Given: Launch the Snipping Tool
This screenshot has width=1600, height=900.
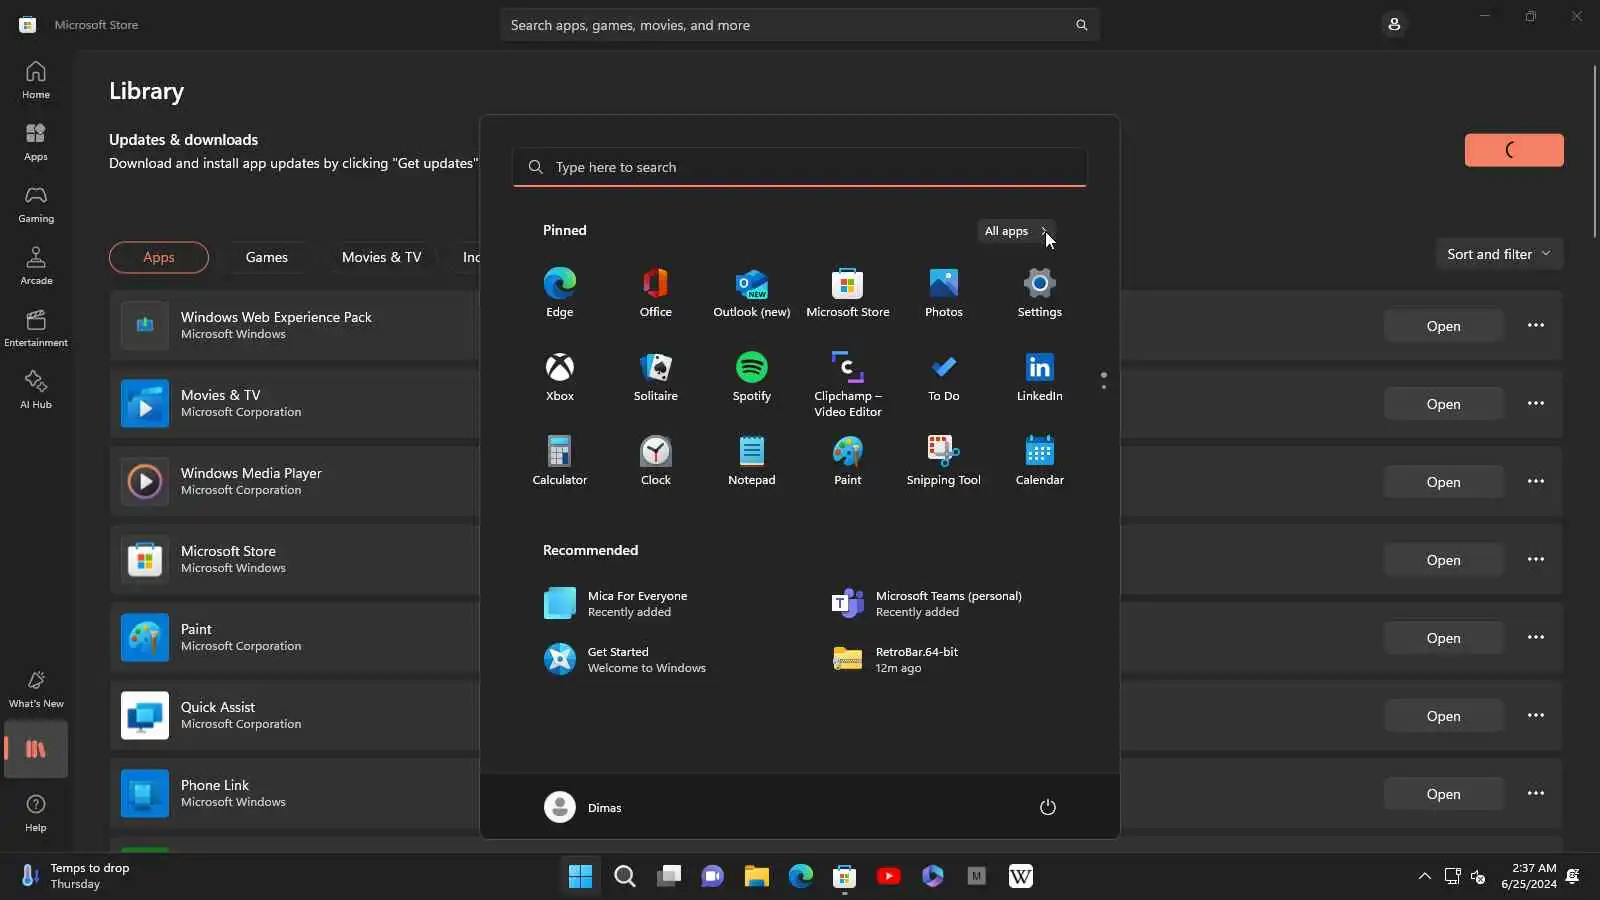Looking at the screenshot, I should (943, 460).
